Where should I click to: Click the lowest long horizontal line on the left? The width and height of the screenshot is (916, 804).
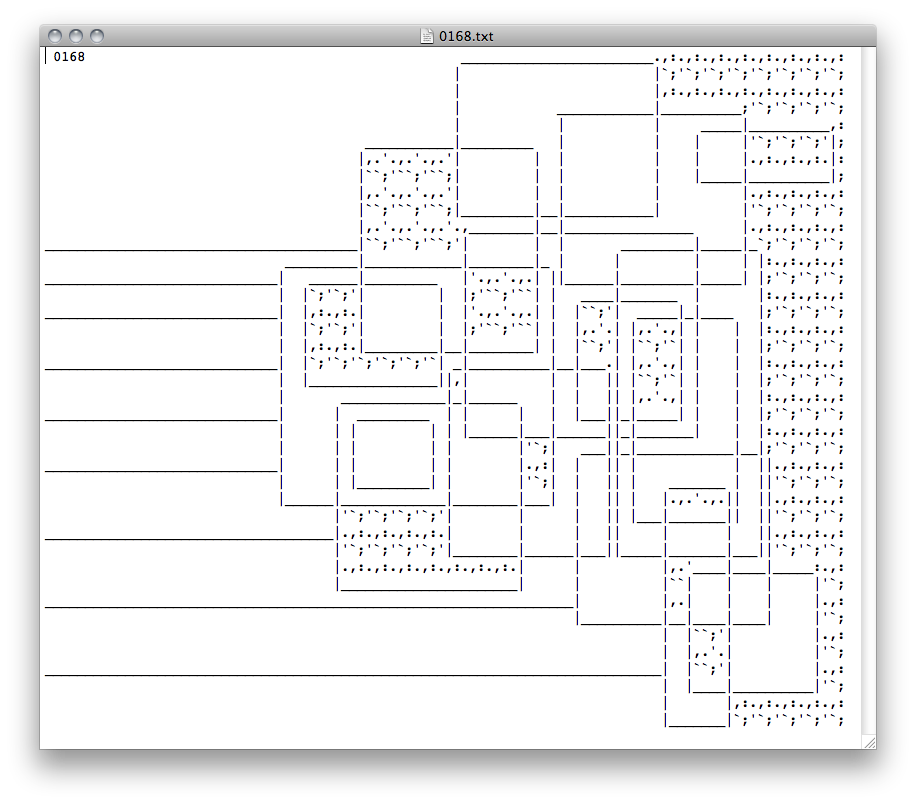click(x=350, y=675)
